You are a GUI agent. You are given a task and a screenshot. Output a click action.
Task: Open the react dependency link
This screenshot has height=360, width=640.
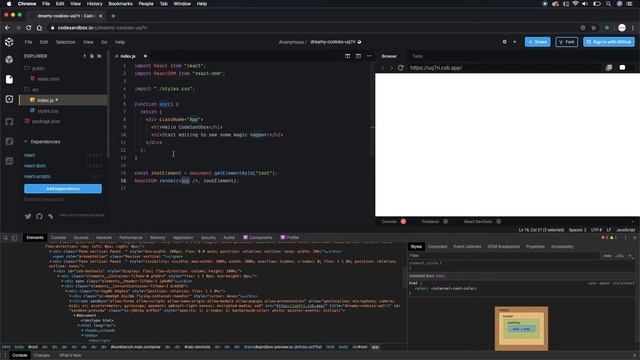click(29, 155)
